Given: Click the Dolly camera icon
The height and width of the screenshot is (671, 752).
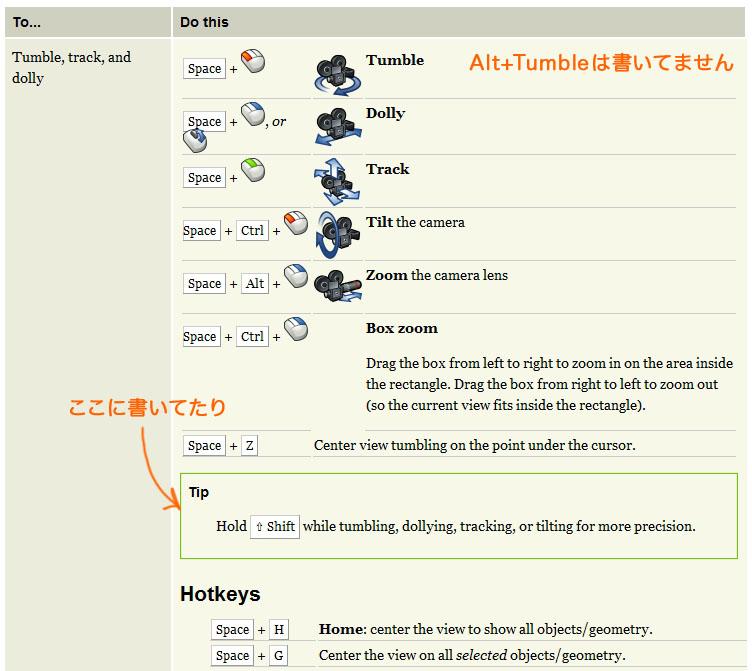Looking at the screenshot, I should 337,125.
